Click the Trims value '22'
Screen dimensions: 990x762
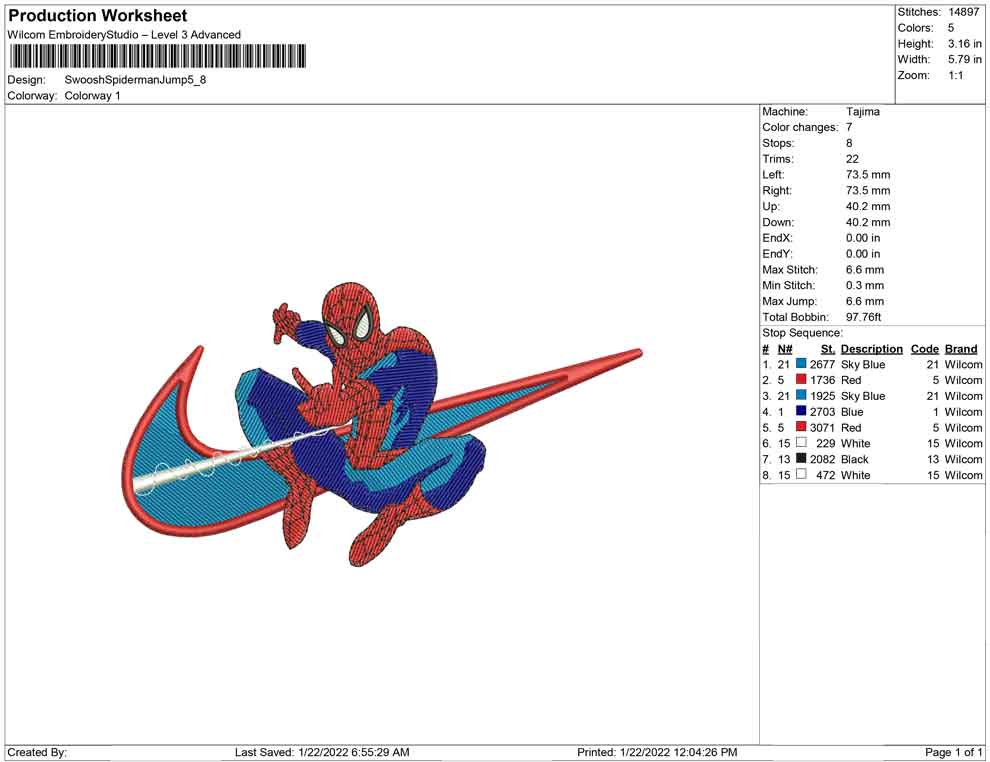point(852,159)
